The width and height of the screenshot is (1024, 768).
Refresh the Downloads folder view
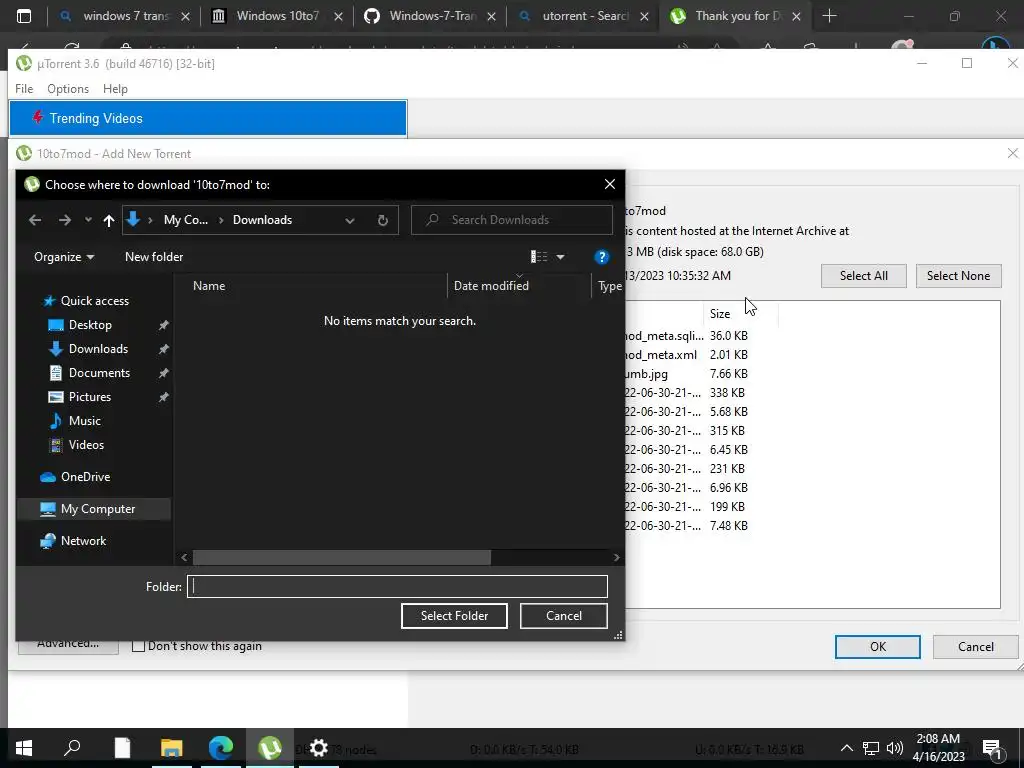click(x=383, y=220)
